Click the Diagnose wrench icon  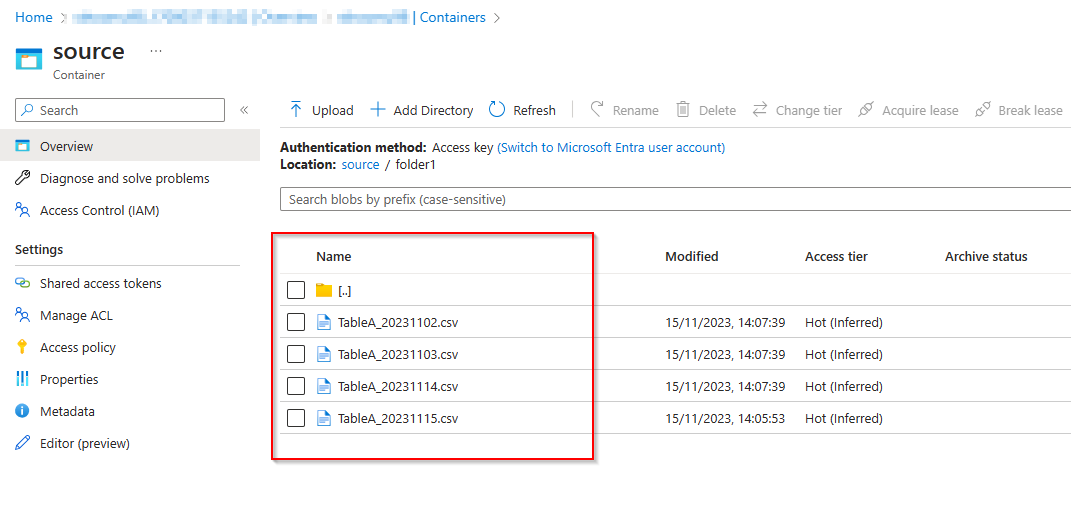coord(23,178)
